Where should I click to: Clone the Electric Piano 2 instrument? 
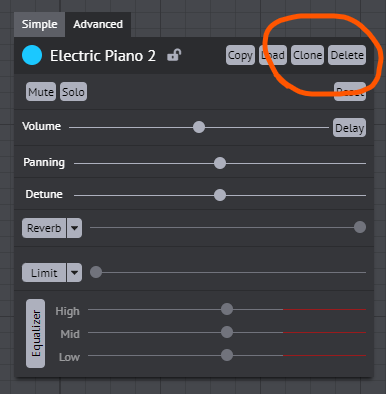[307, 55]
